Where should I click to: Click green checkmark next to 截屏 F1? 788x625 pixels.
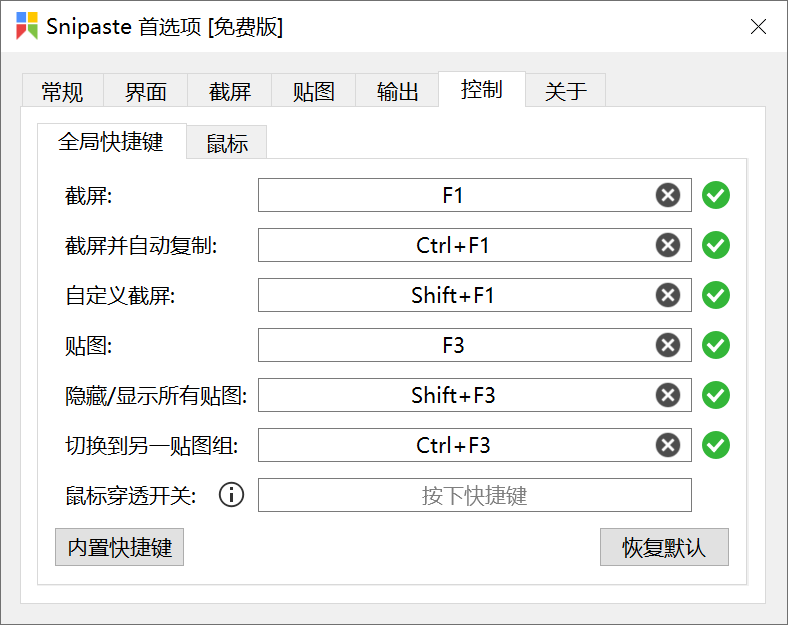click(x=716, y=195)
